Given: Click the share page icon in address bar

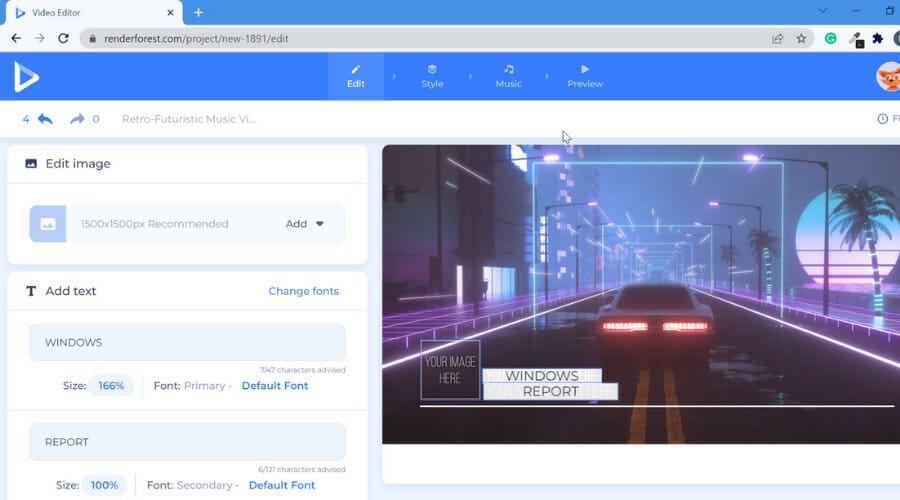Looking at the screenshot, I should tap(777, 38).
